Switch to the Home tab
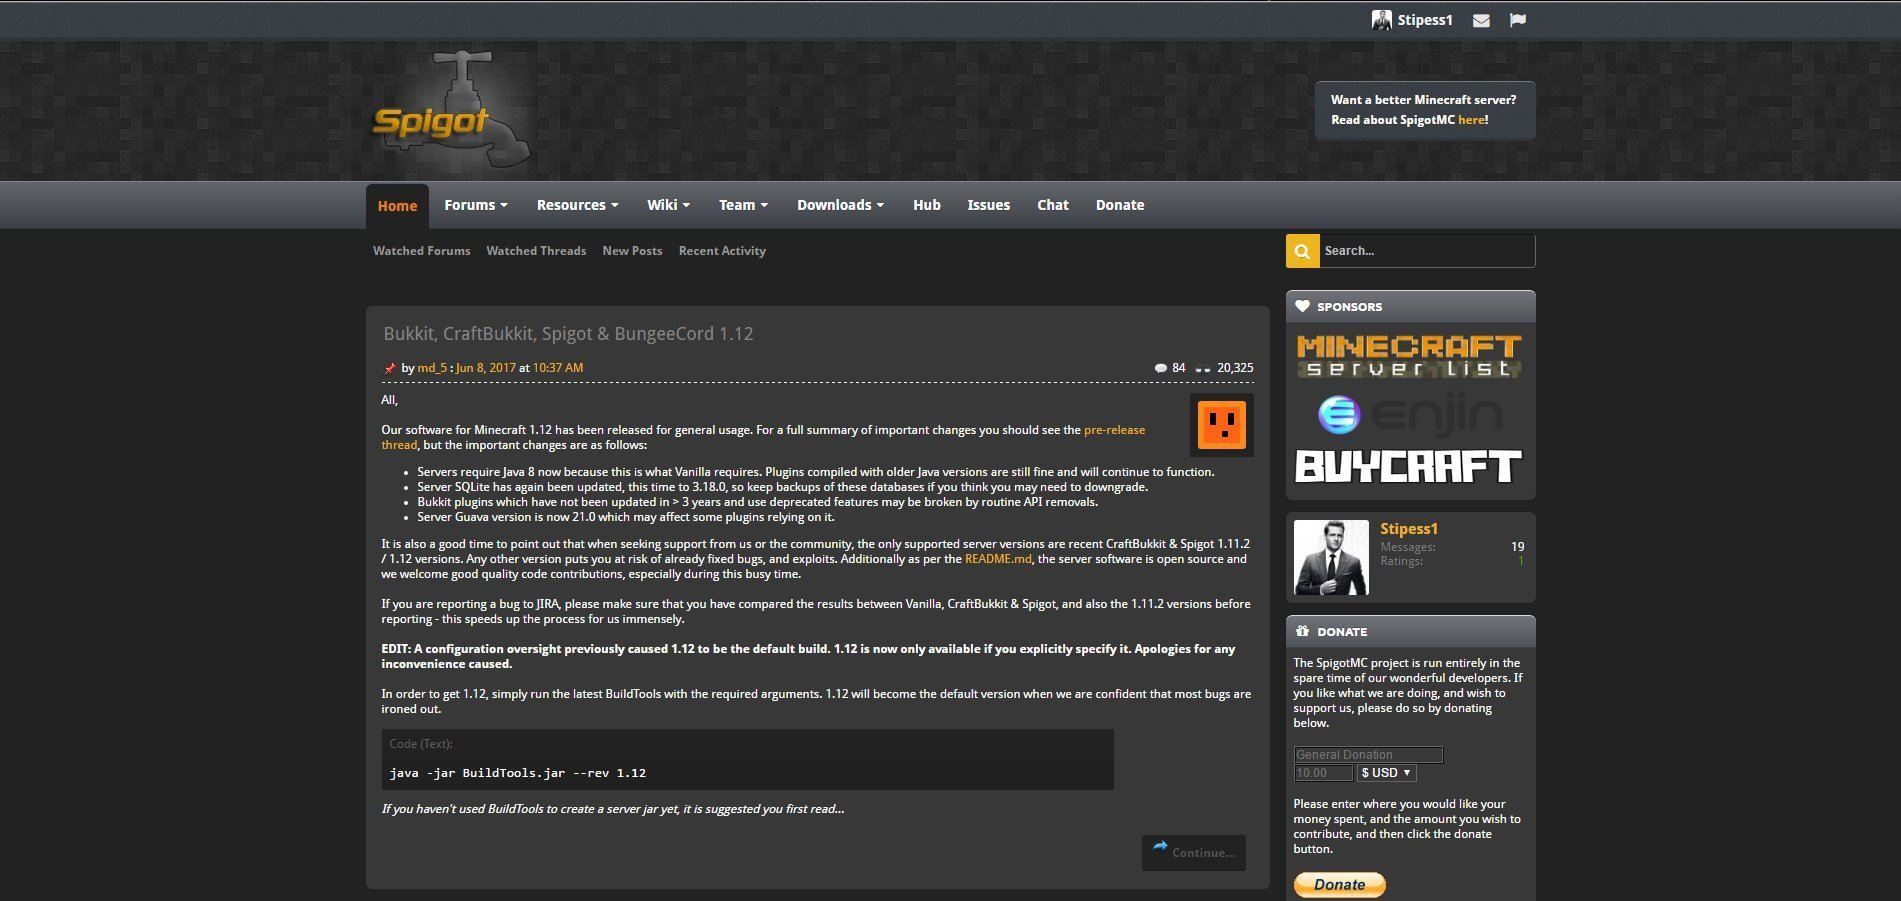Screen dimensions: 1901x901 point(397,204)
